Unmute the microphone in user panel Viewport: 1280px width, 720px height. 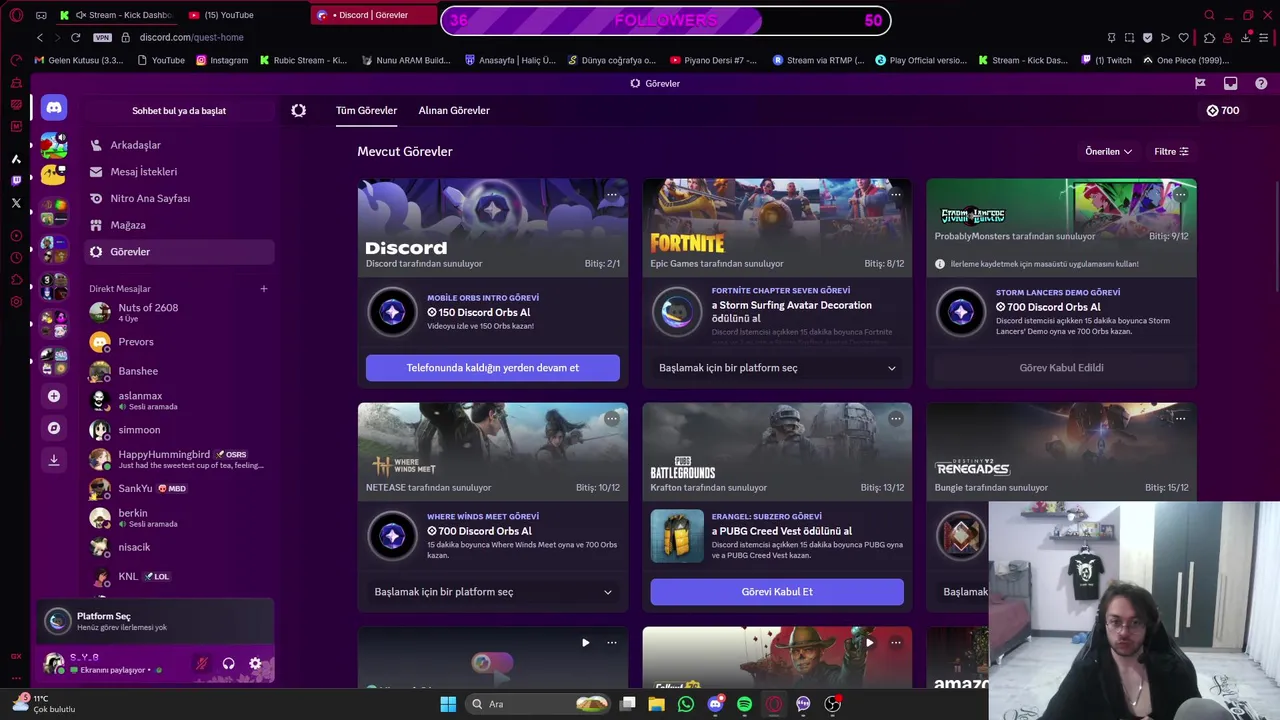tap(202, 663)
